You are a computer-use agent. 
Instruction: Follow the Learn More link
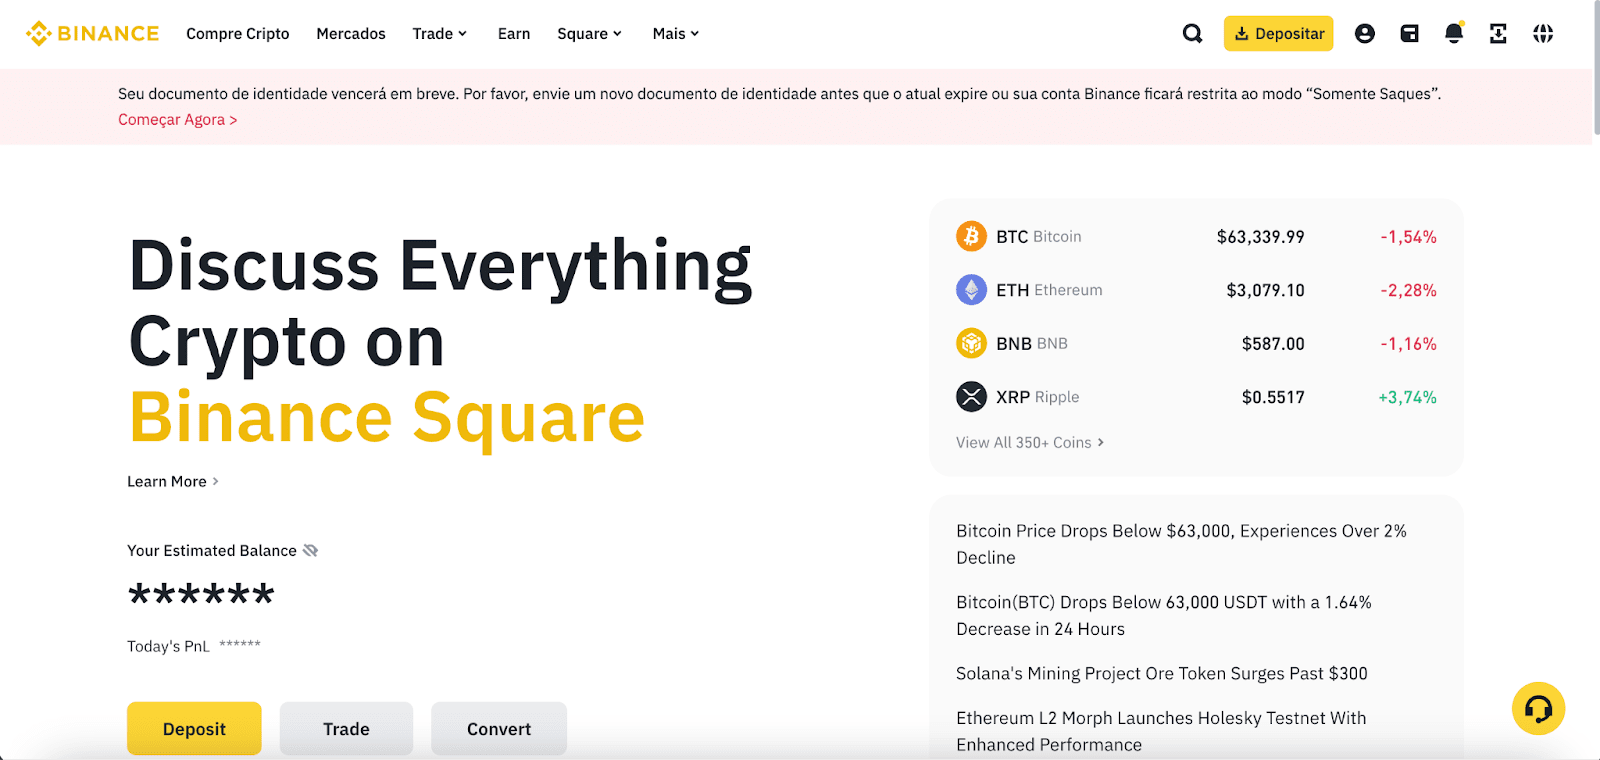tap(173, 481)
